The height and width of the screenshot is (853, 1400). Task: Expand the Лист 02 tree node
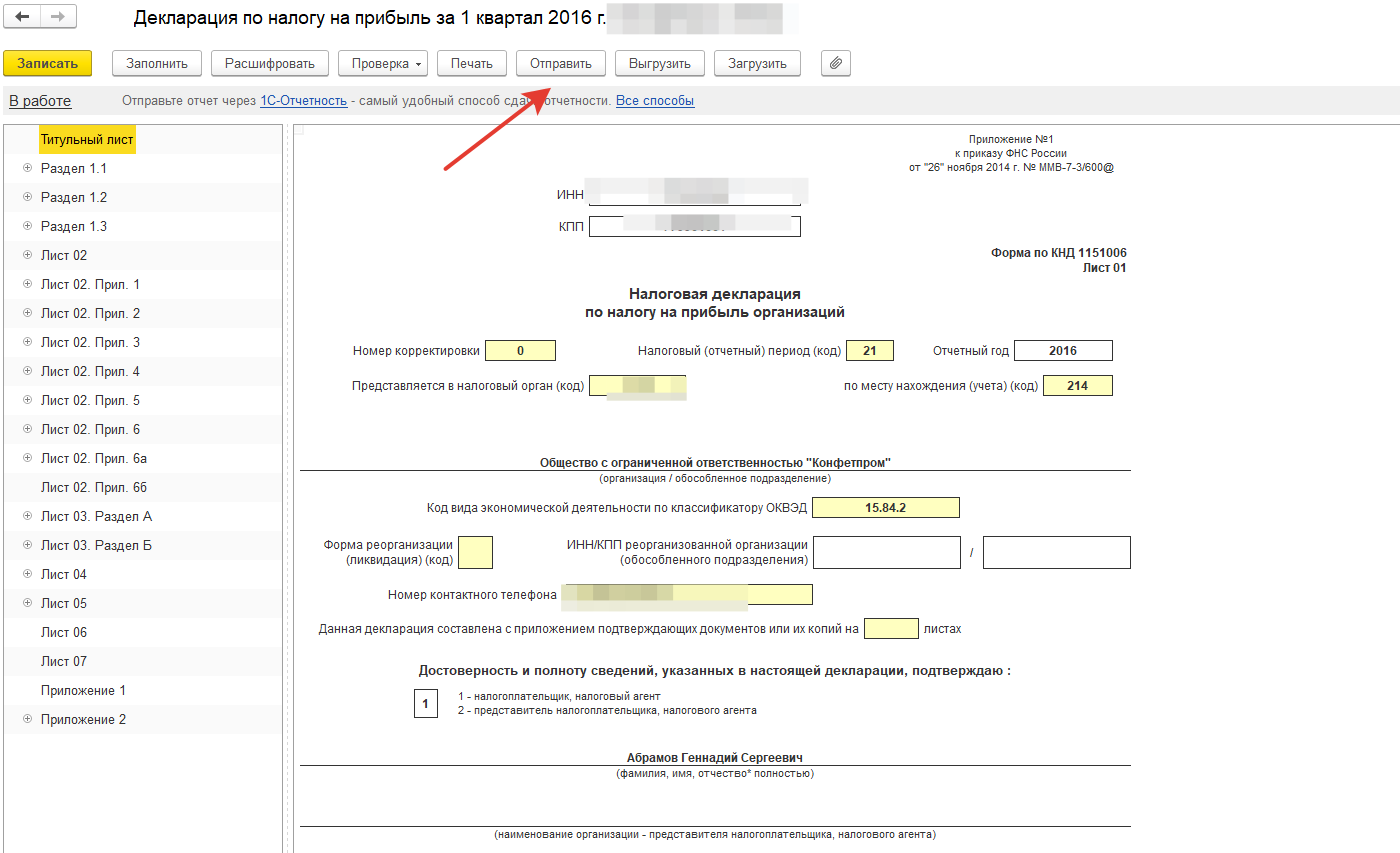(27, 255)
